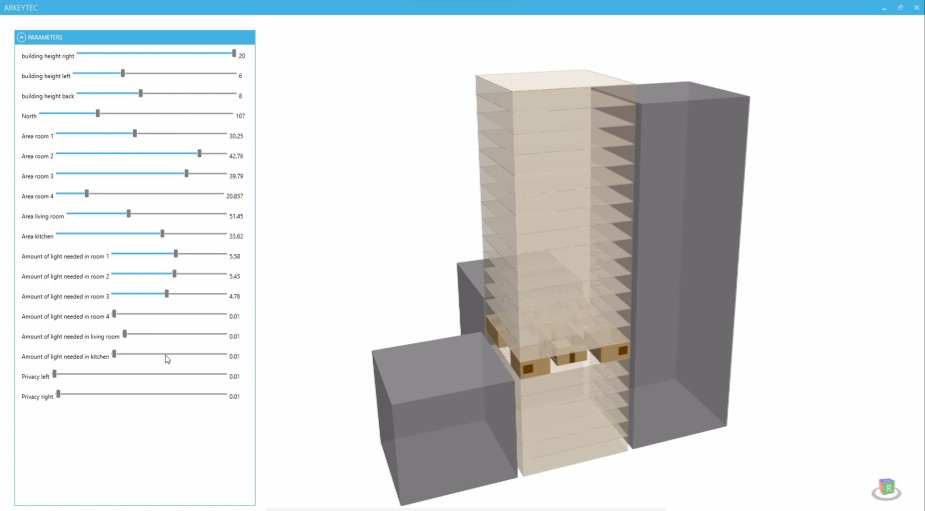The width and height of the screenshot is (925, 511).
Task: Click the building height left slider handle
Action: tap(123, 73)
